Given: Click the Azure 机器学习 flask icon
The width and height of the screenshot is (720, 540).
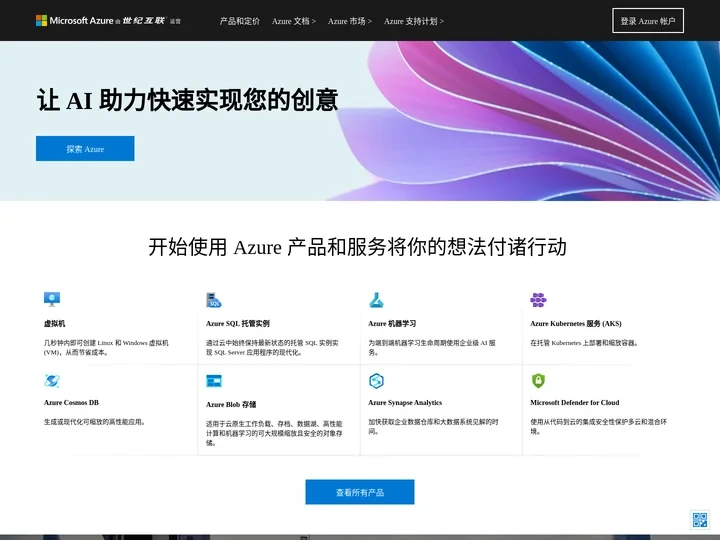Looking at the screenshot, I should point(376,300).
